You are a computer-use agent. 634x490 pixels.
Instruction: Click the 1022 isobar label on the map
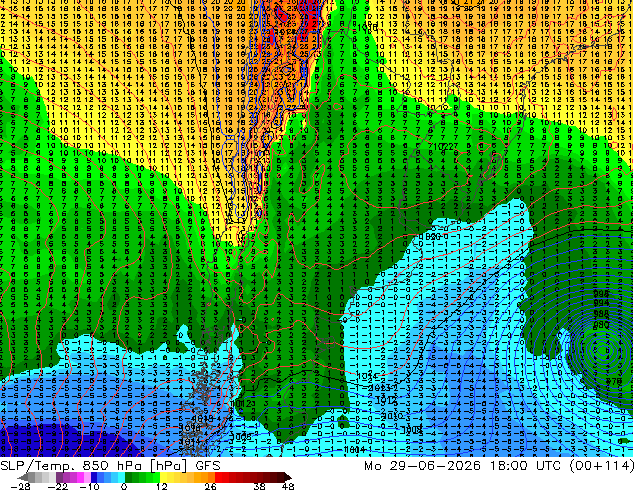click(444, 147)
